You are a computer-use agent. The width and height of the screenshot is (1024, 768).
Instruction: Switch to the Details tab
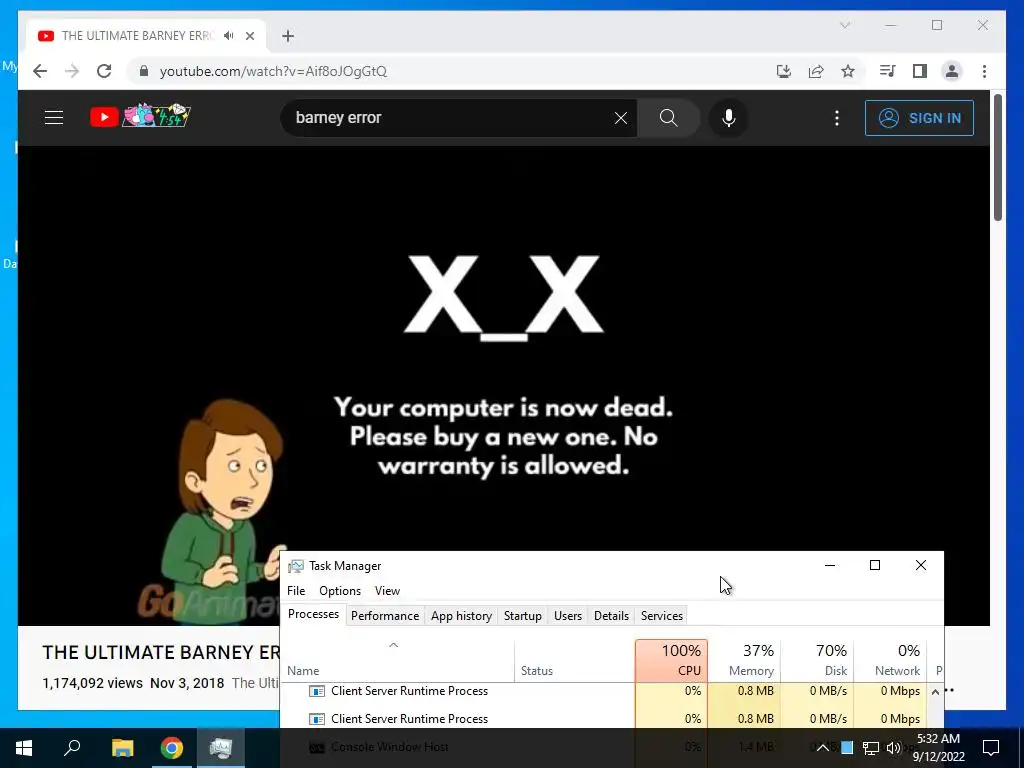[611, 616]
